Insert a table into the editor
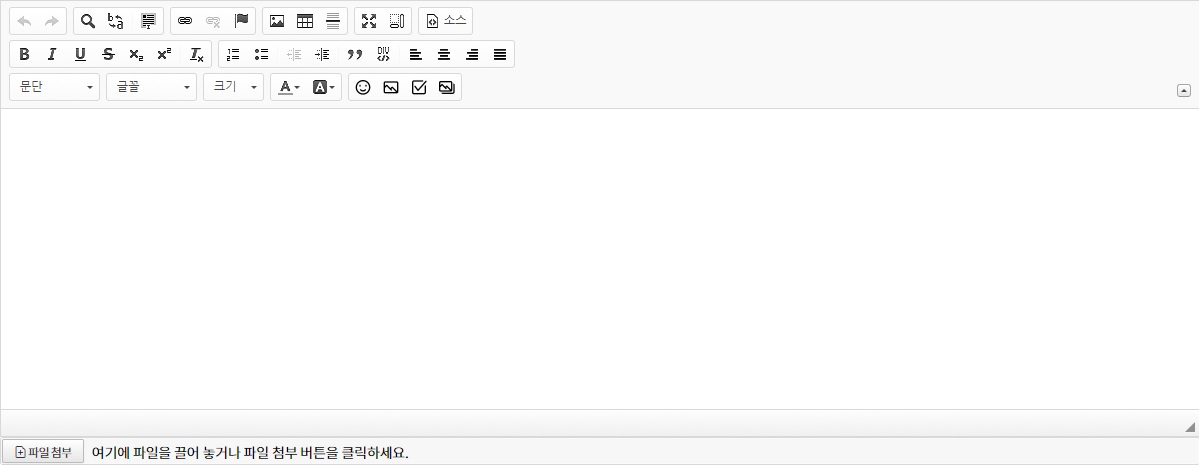 click(305, 21)
